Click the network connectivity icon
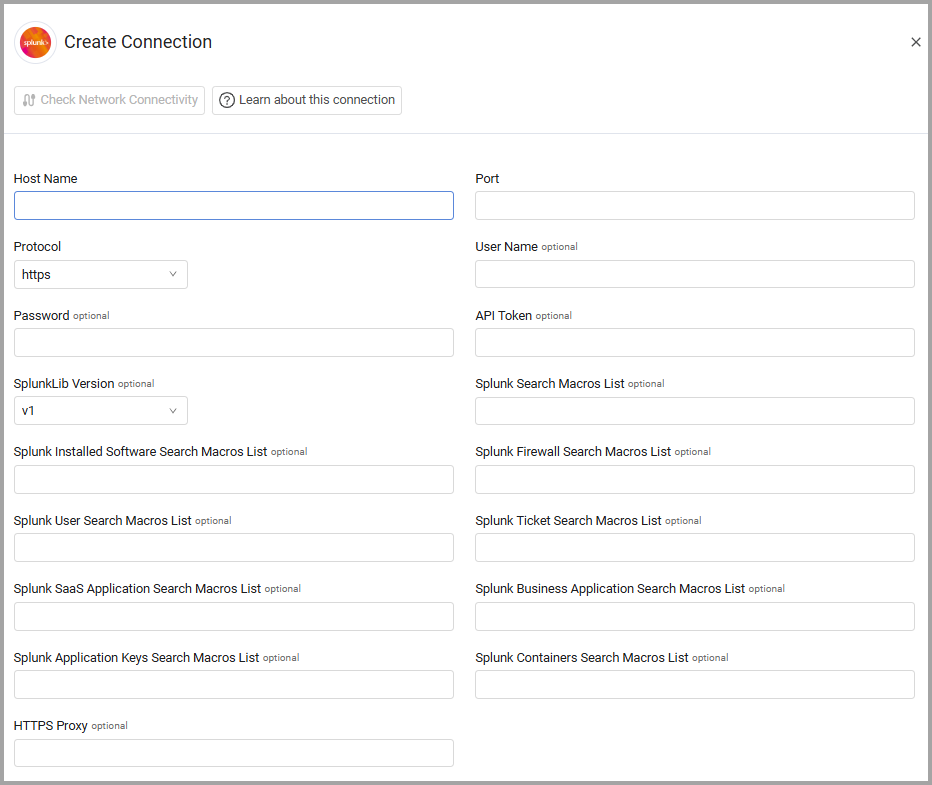The image size is (932, 785). click(x=29, y=100)
